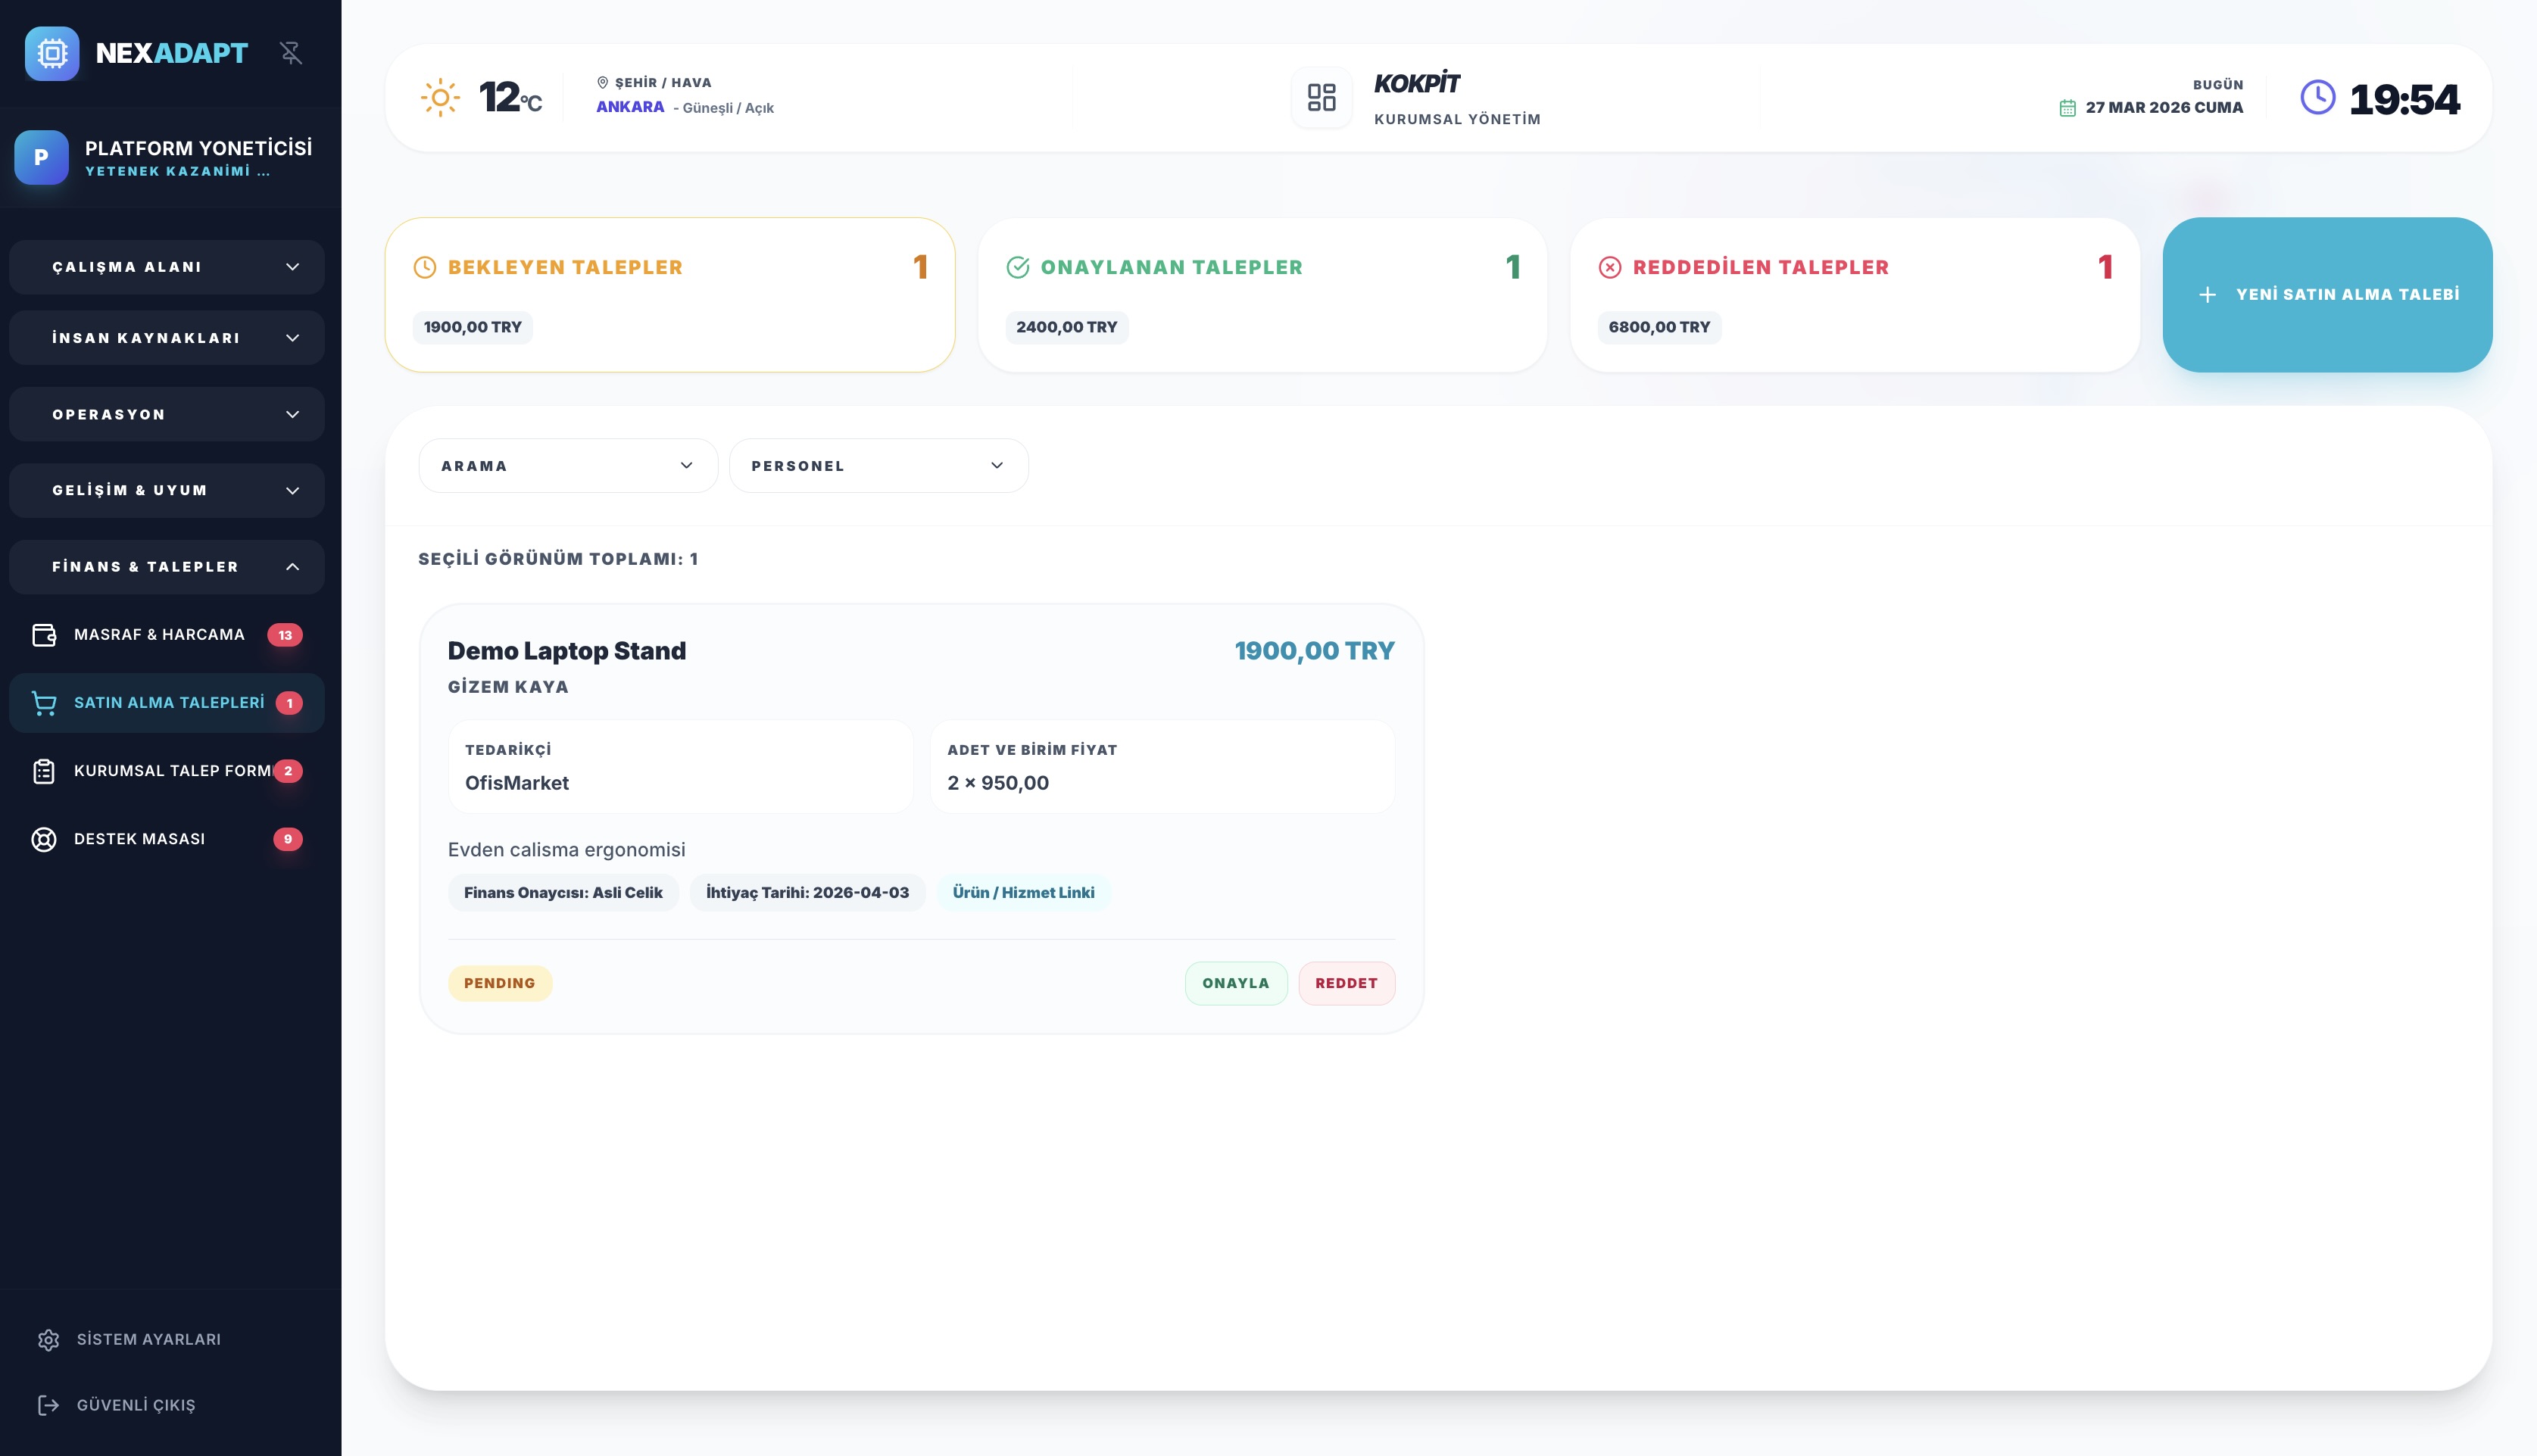Click the Destek Masası lifebuoy icon
This screenshot has width=2537, height=1456.
click(x=44, y=839)
